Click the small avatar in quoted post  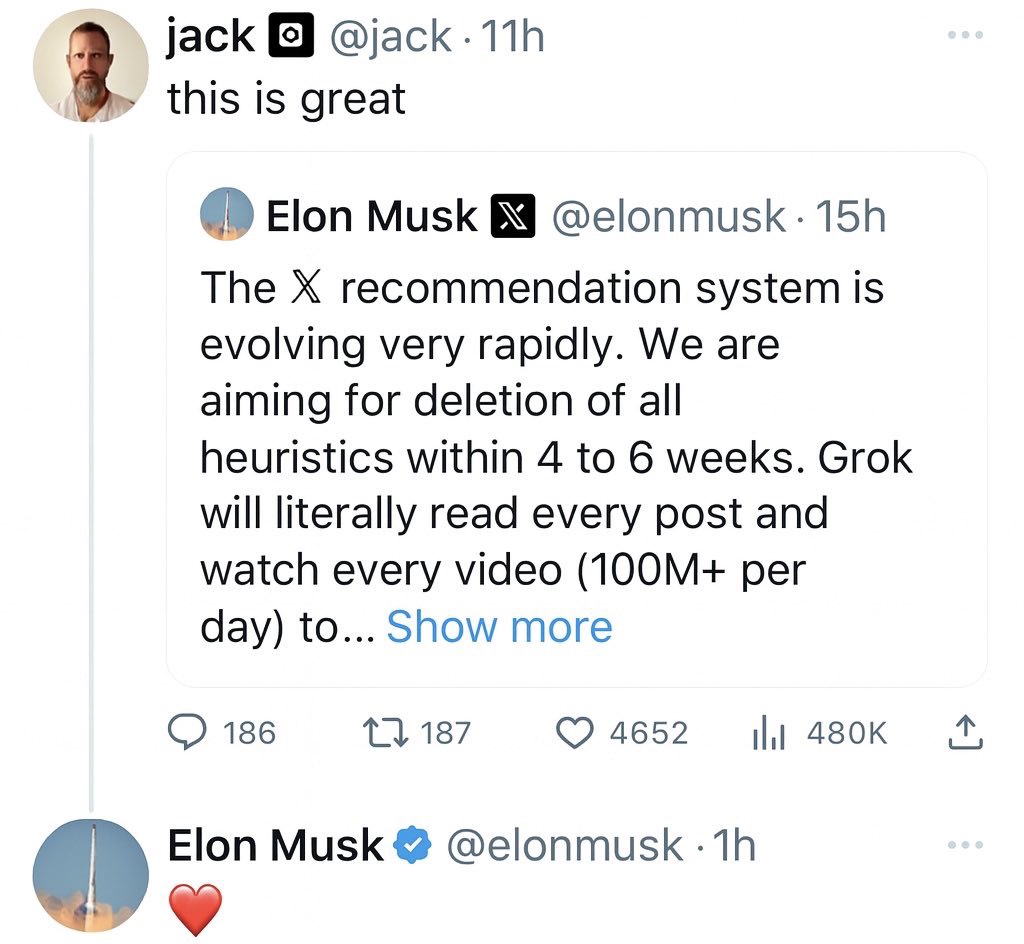226,216
